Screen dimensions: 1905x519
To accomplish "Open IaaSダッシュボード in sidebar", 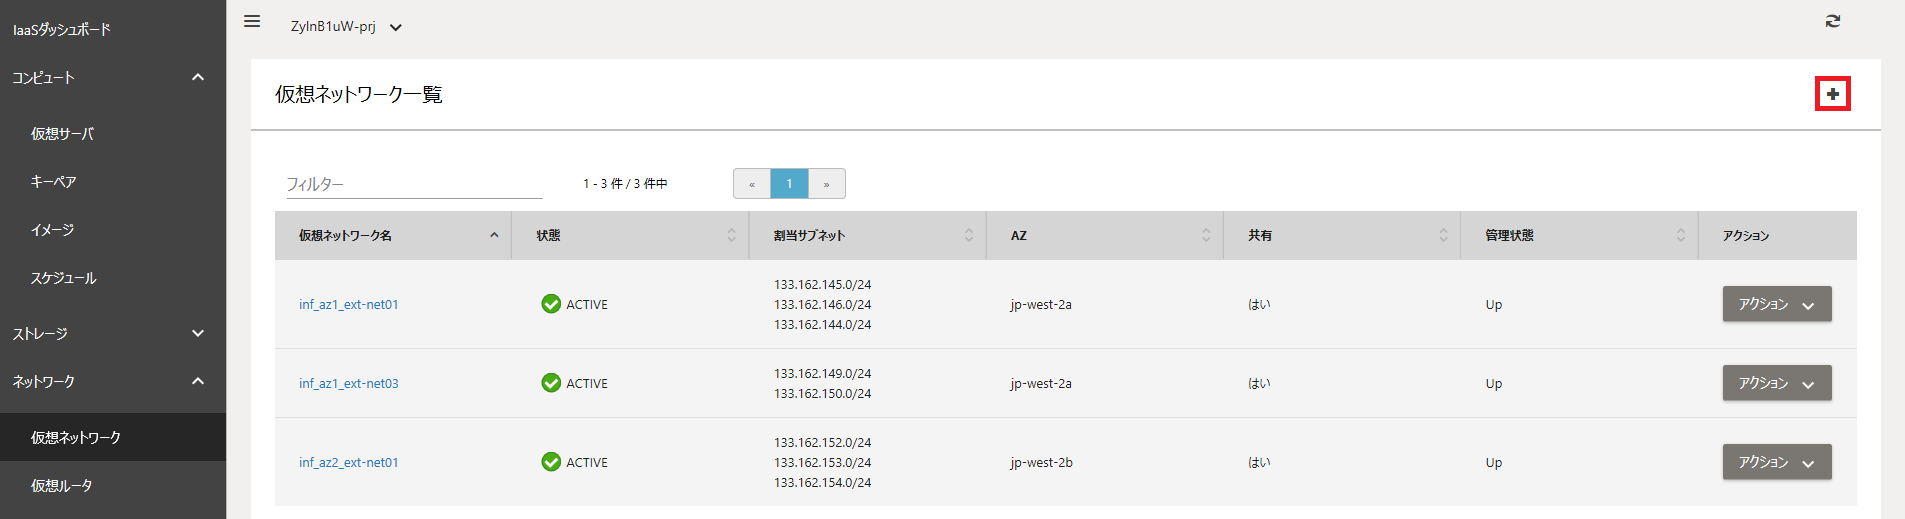I will 62,30.
